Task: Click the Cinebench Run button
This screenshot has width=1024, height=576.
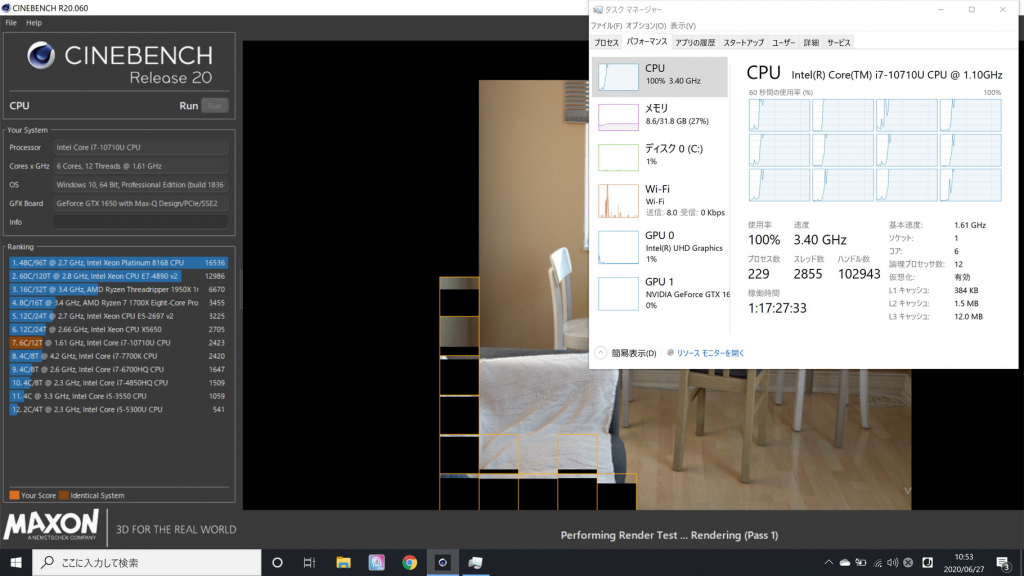Action: tap(213, 105)
